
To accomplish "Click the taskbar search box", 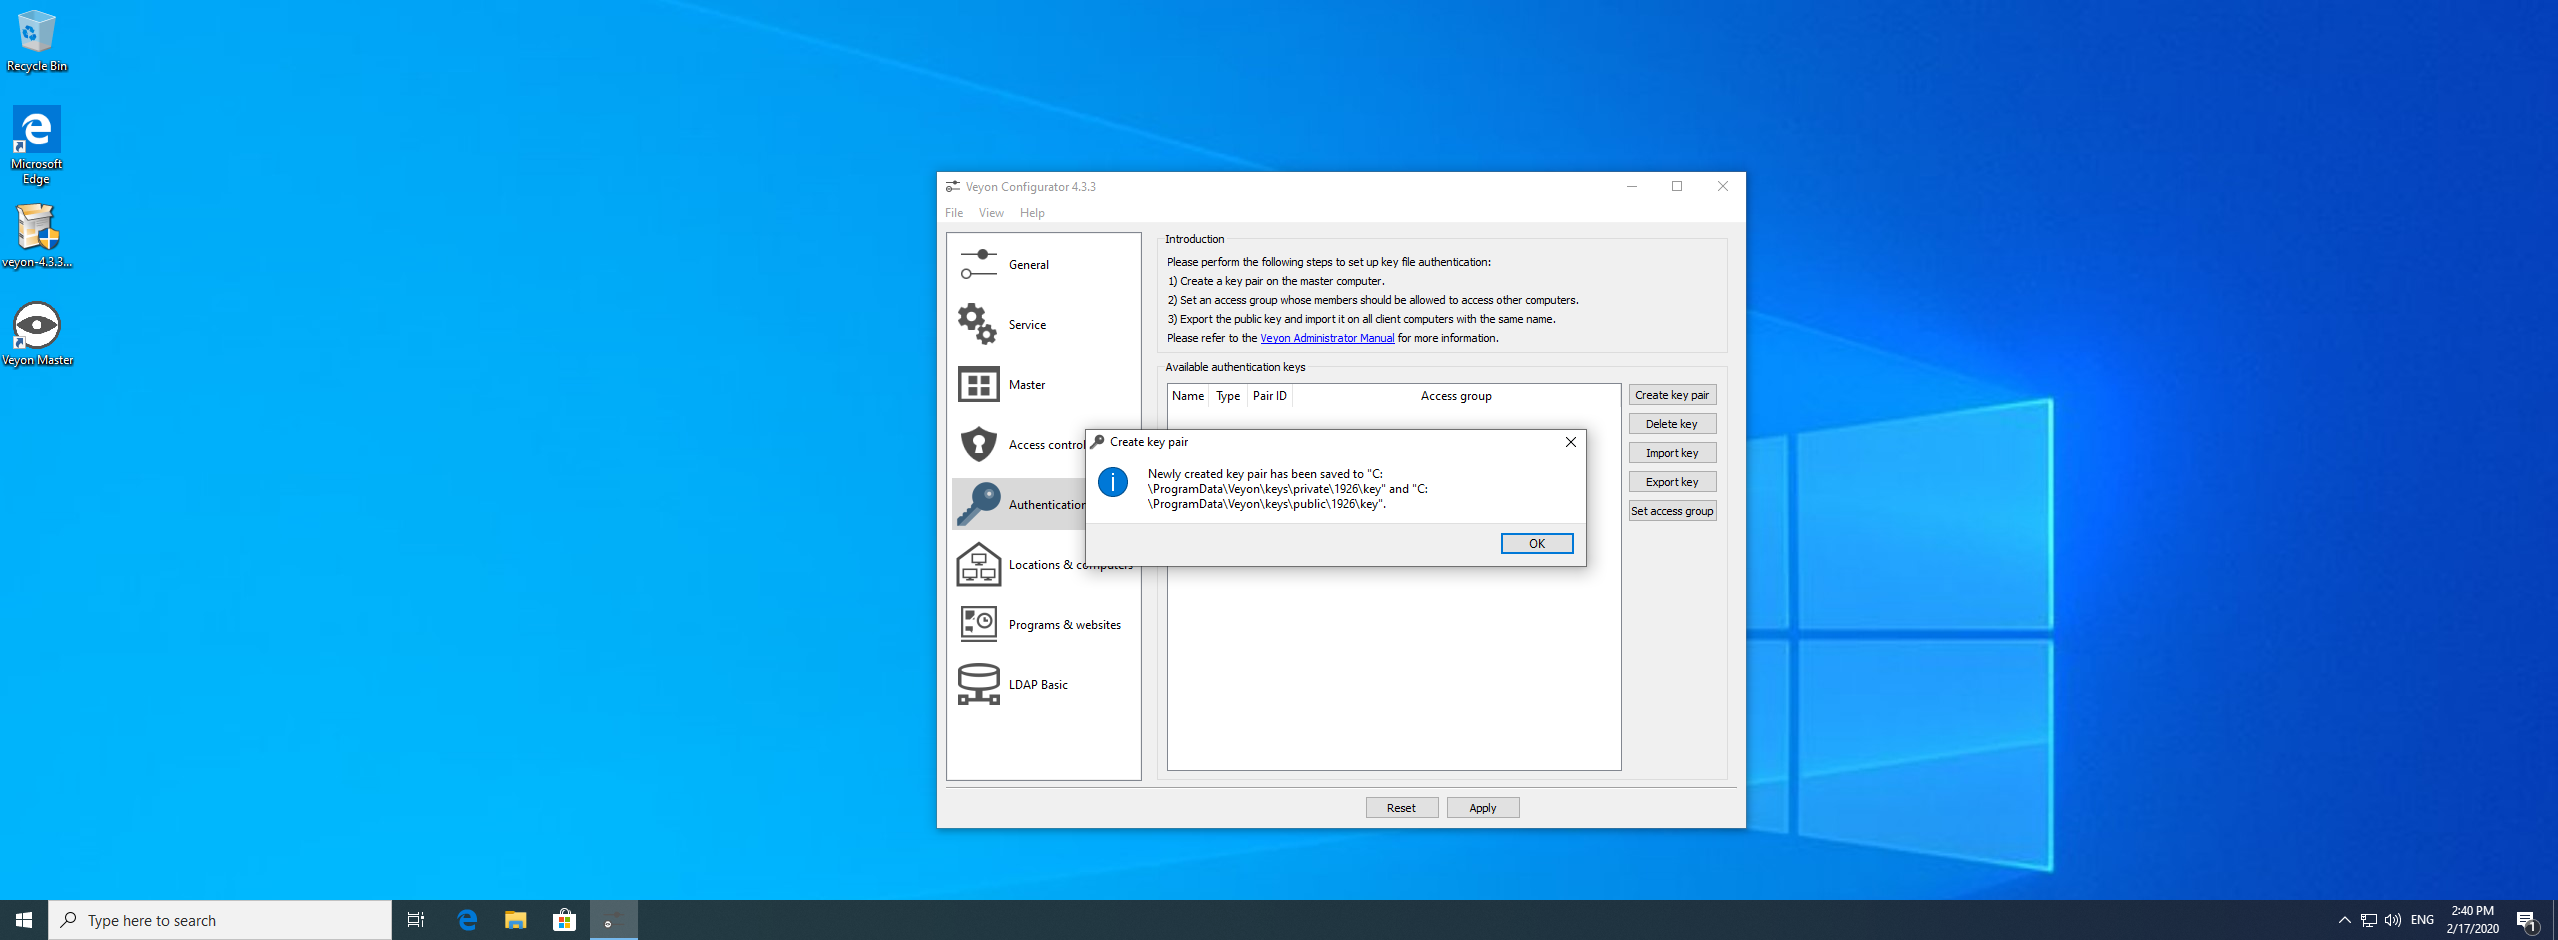I will click(220, 920).
